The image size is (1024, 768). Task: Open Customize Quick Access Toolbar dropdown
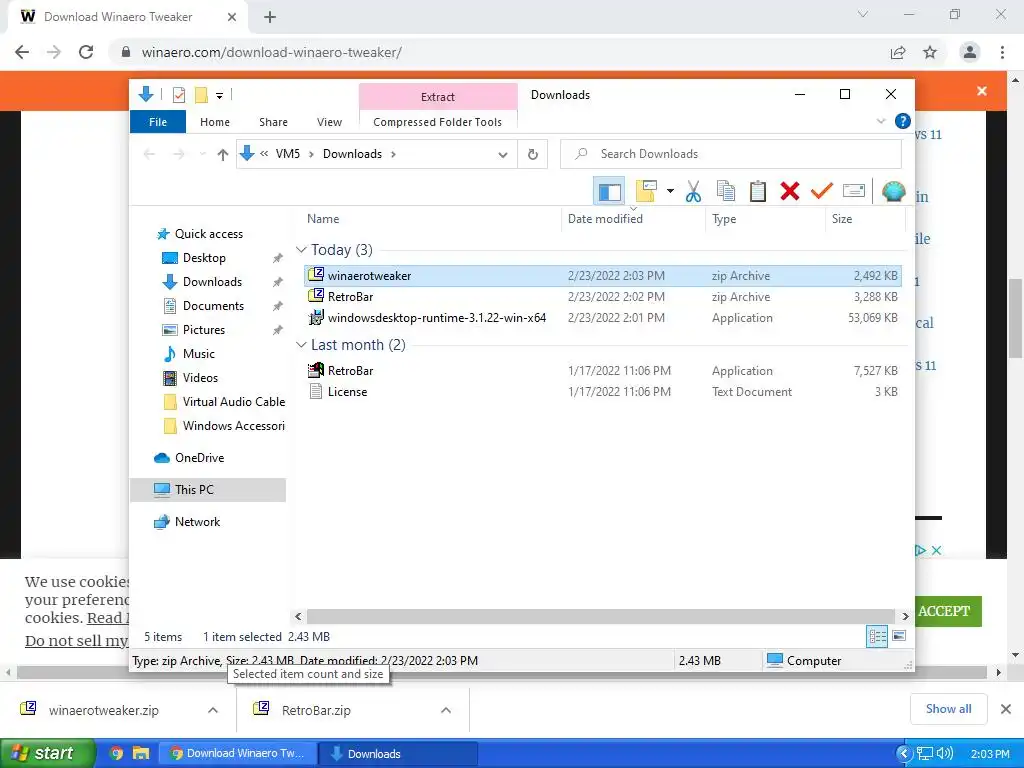coord(219,96)
